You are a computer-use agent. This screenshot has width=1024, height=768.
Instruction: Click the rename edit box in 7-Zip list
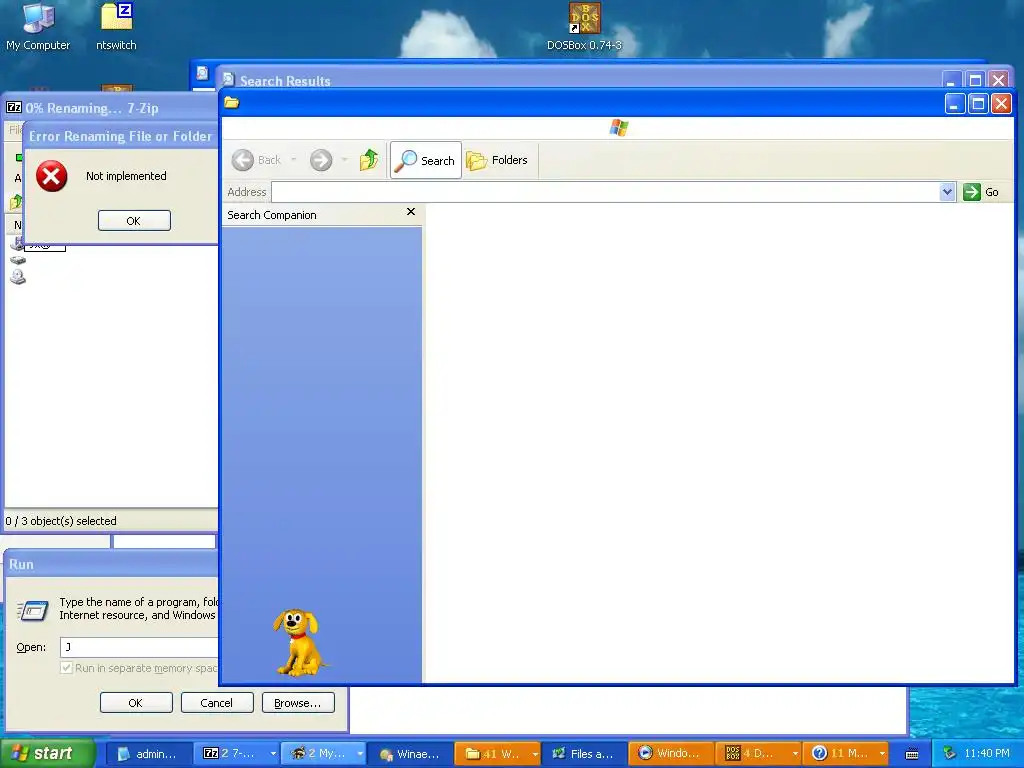44,246
